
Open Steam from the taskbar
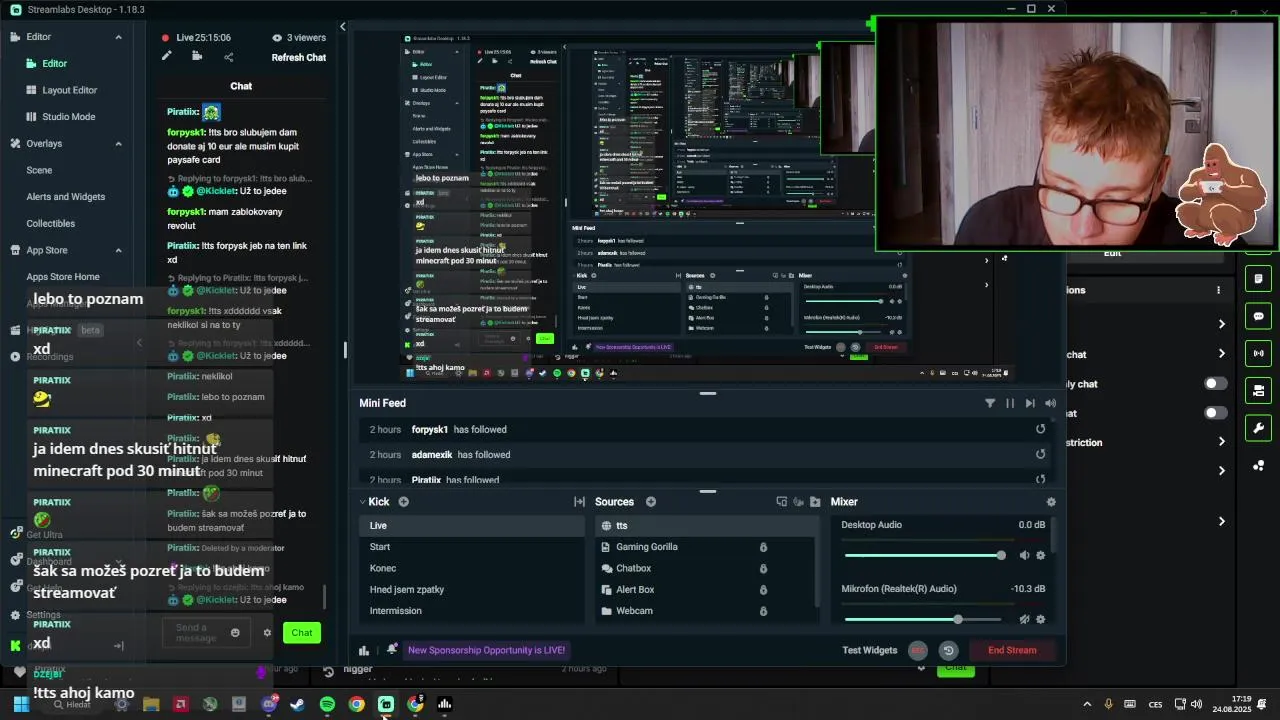297,705
